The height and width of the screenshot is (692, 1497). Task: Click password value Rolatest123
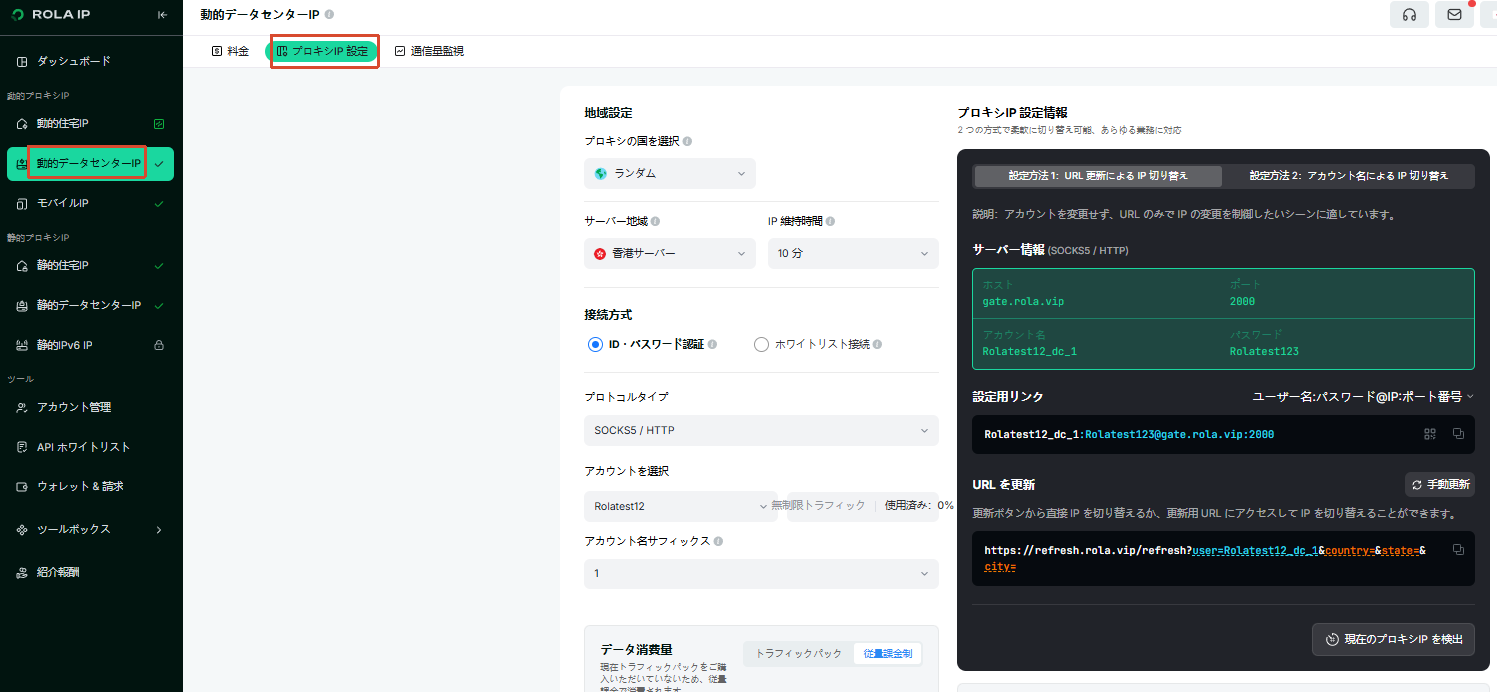coord(1264,351)
